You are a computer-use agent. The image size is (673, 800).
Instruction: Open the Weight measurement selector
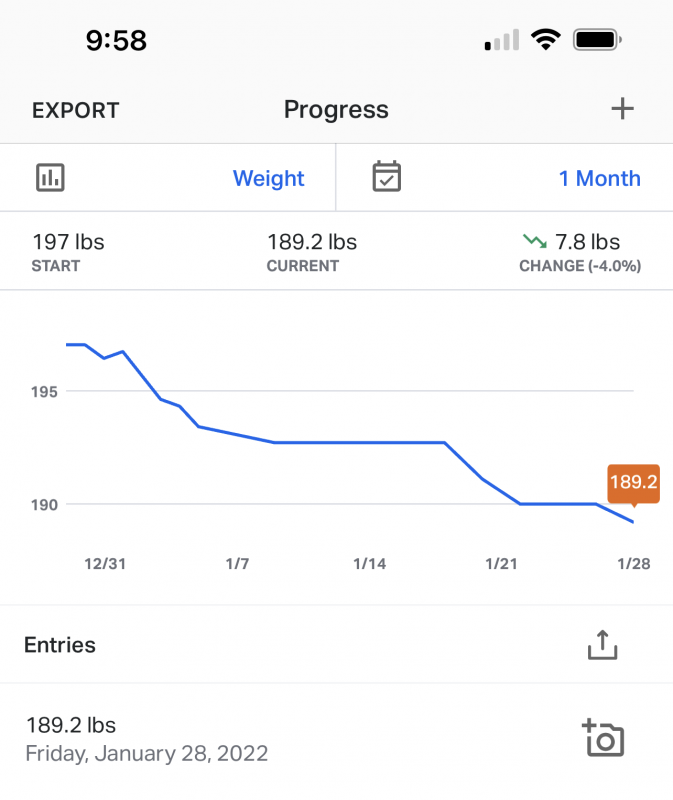268,178
